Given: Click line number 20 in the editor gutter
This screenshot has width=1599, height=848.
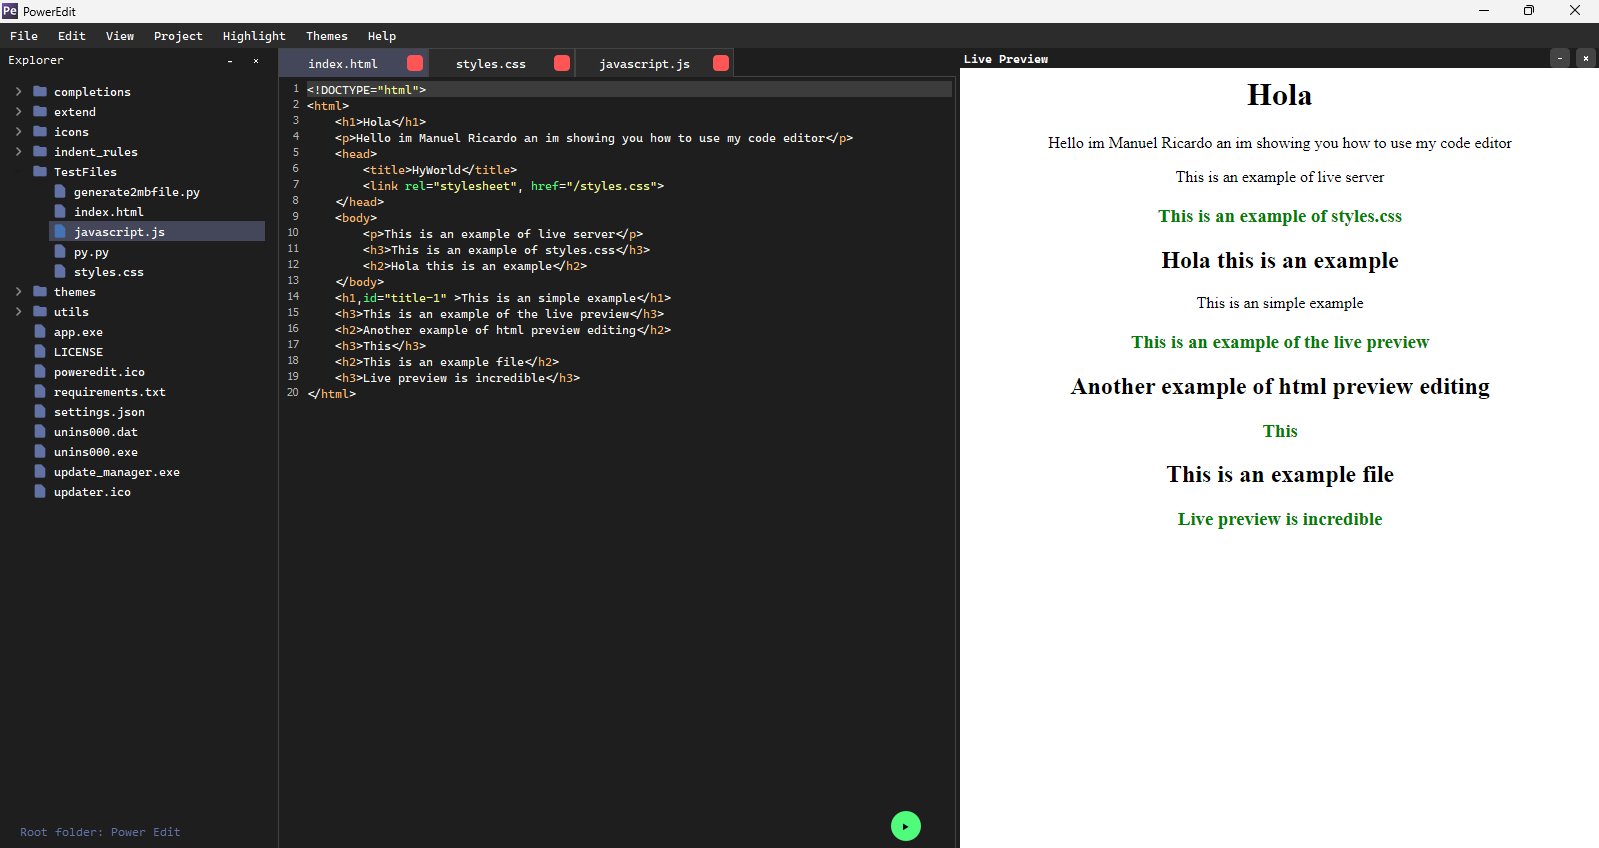Looking at the screenshot, I should point(292,393).
